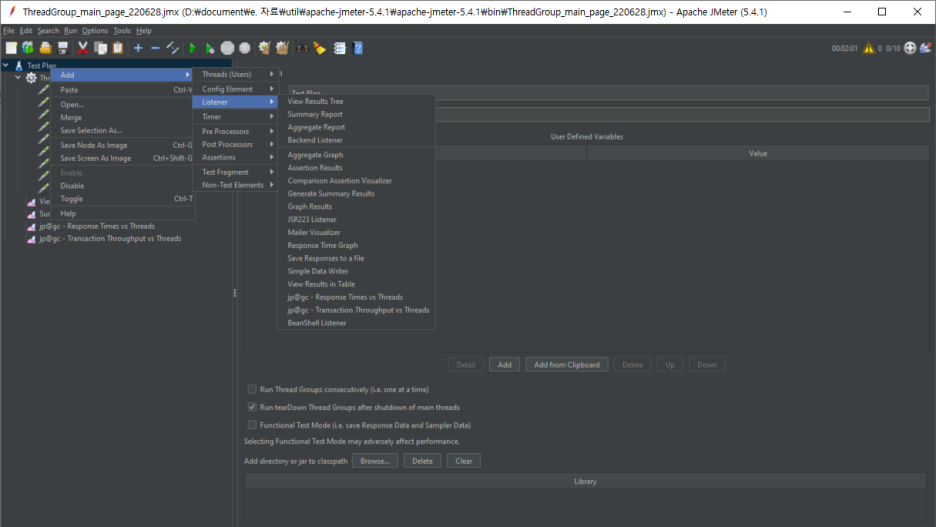Screen dimensions: 936x527
Task: Click Add from Clipboard button
Action: point(566,365)
